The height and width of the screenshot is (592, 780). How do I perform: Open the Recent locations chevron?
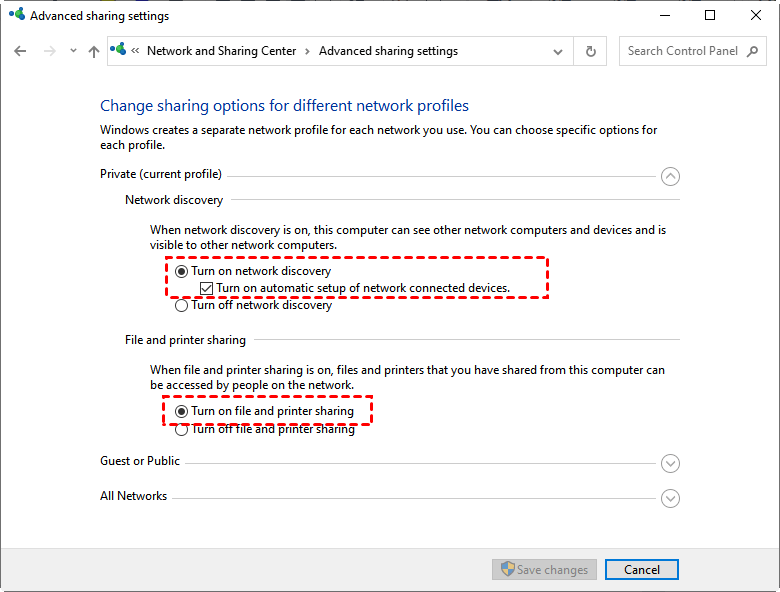[72, 52]
